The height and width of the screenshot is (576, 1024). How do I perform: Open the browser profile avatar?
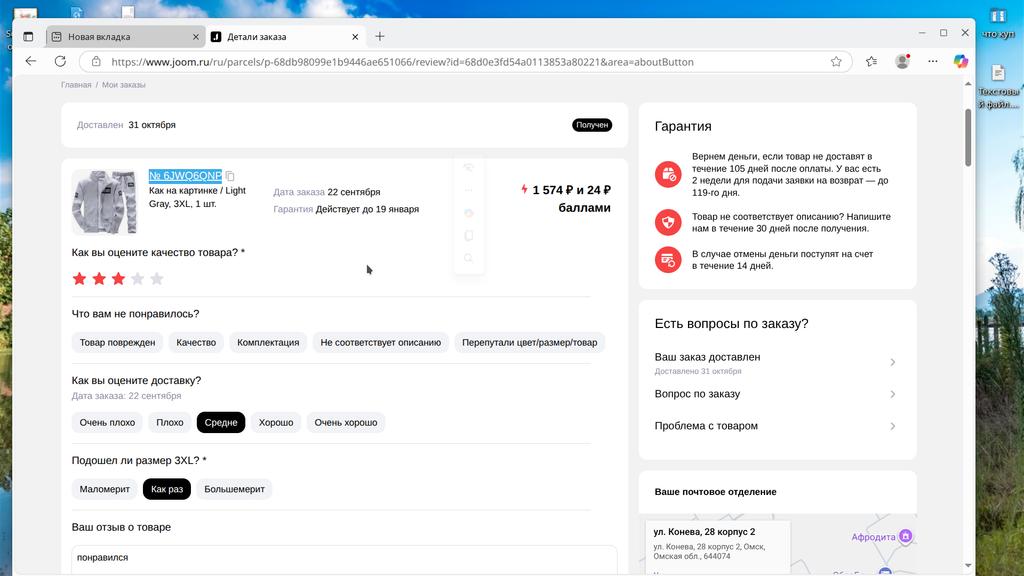click(903, 61)
